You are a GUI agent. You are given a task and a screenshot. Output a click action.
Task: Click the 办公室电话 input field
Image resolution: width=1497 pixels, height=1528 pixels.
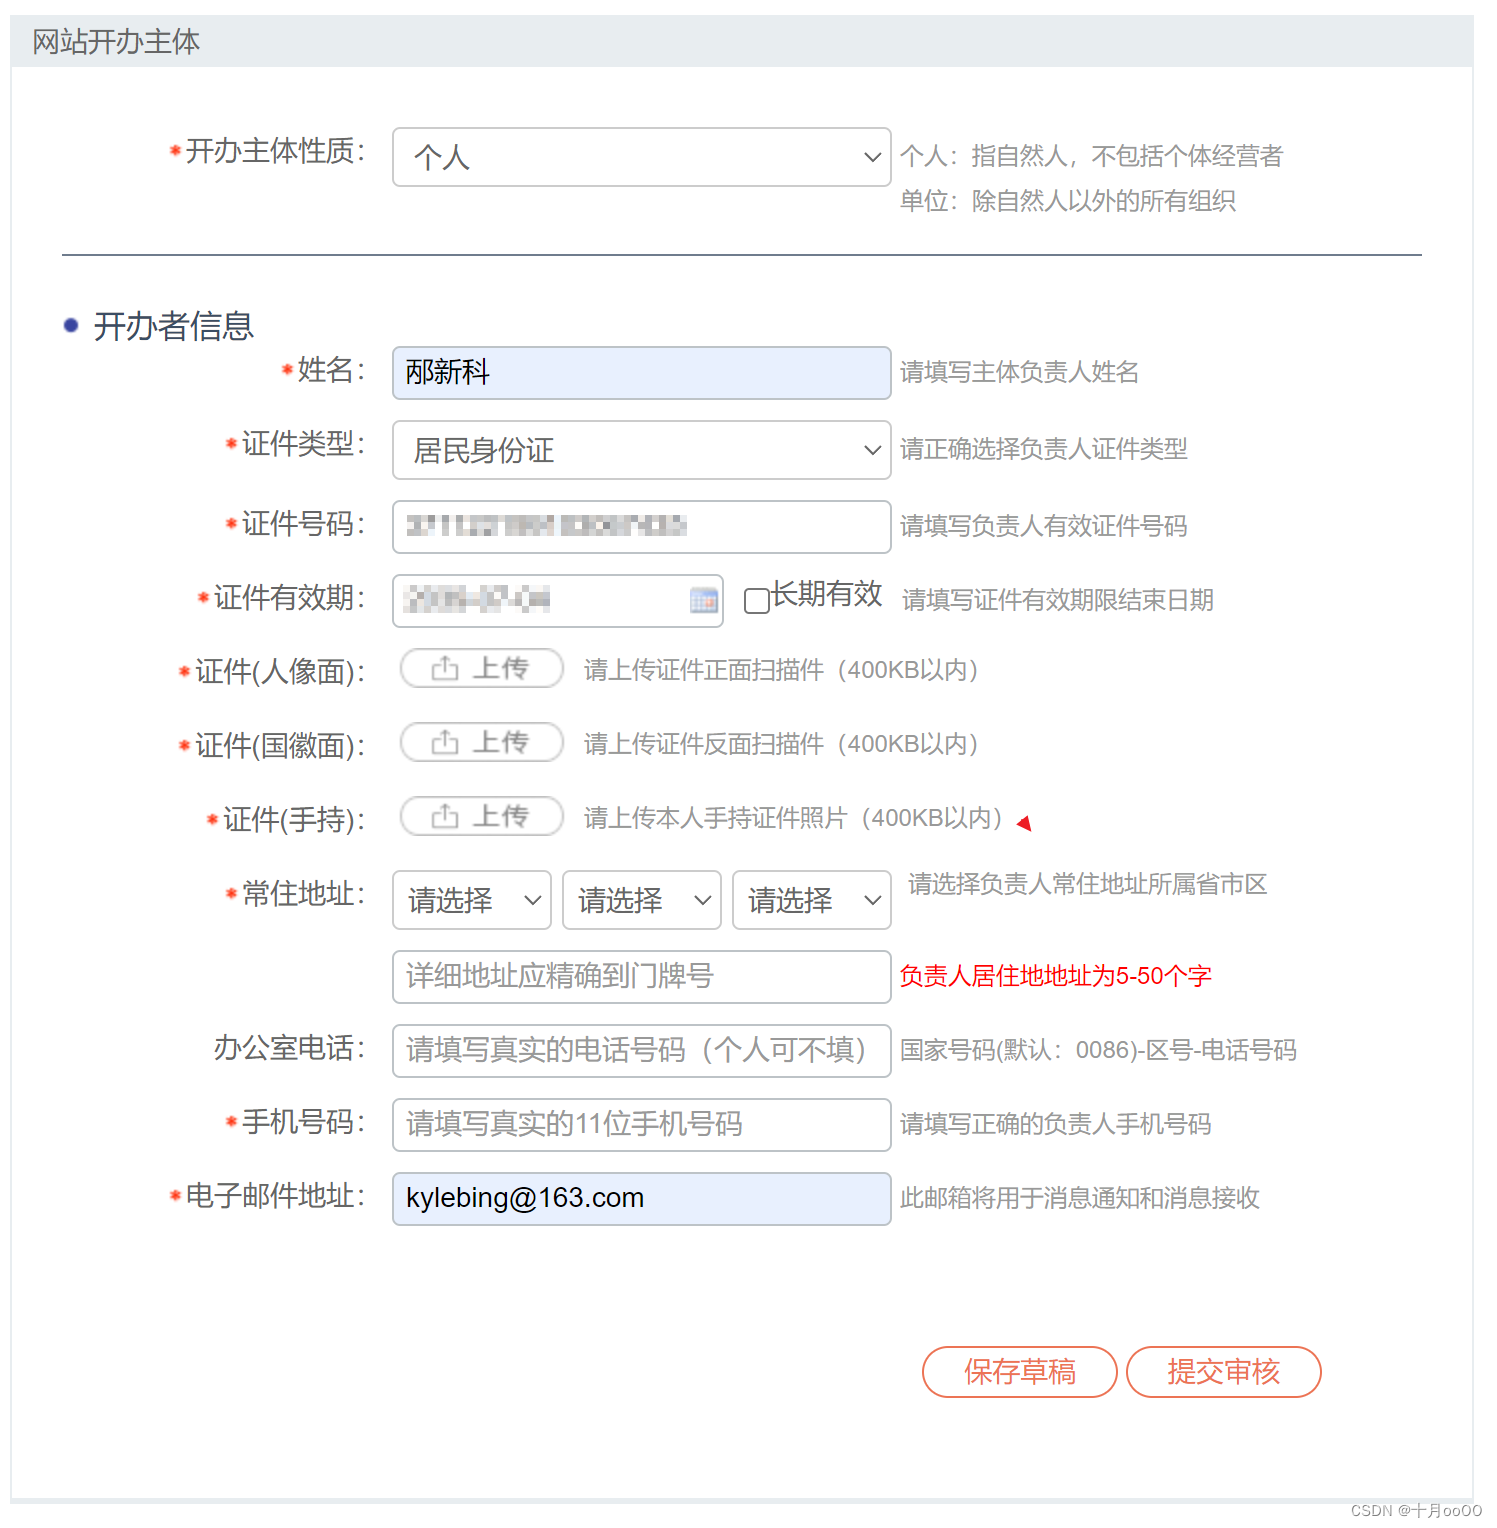[641, 1051]
